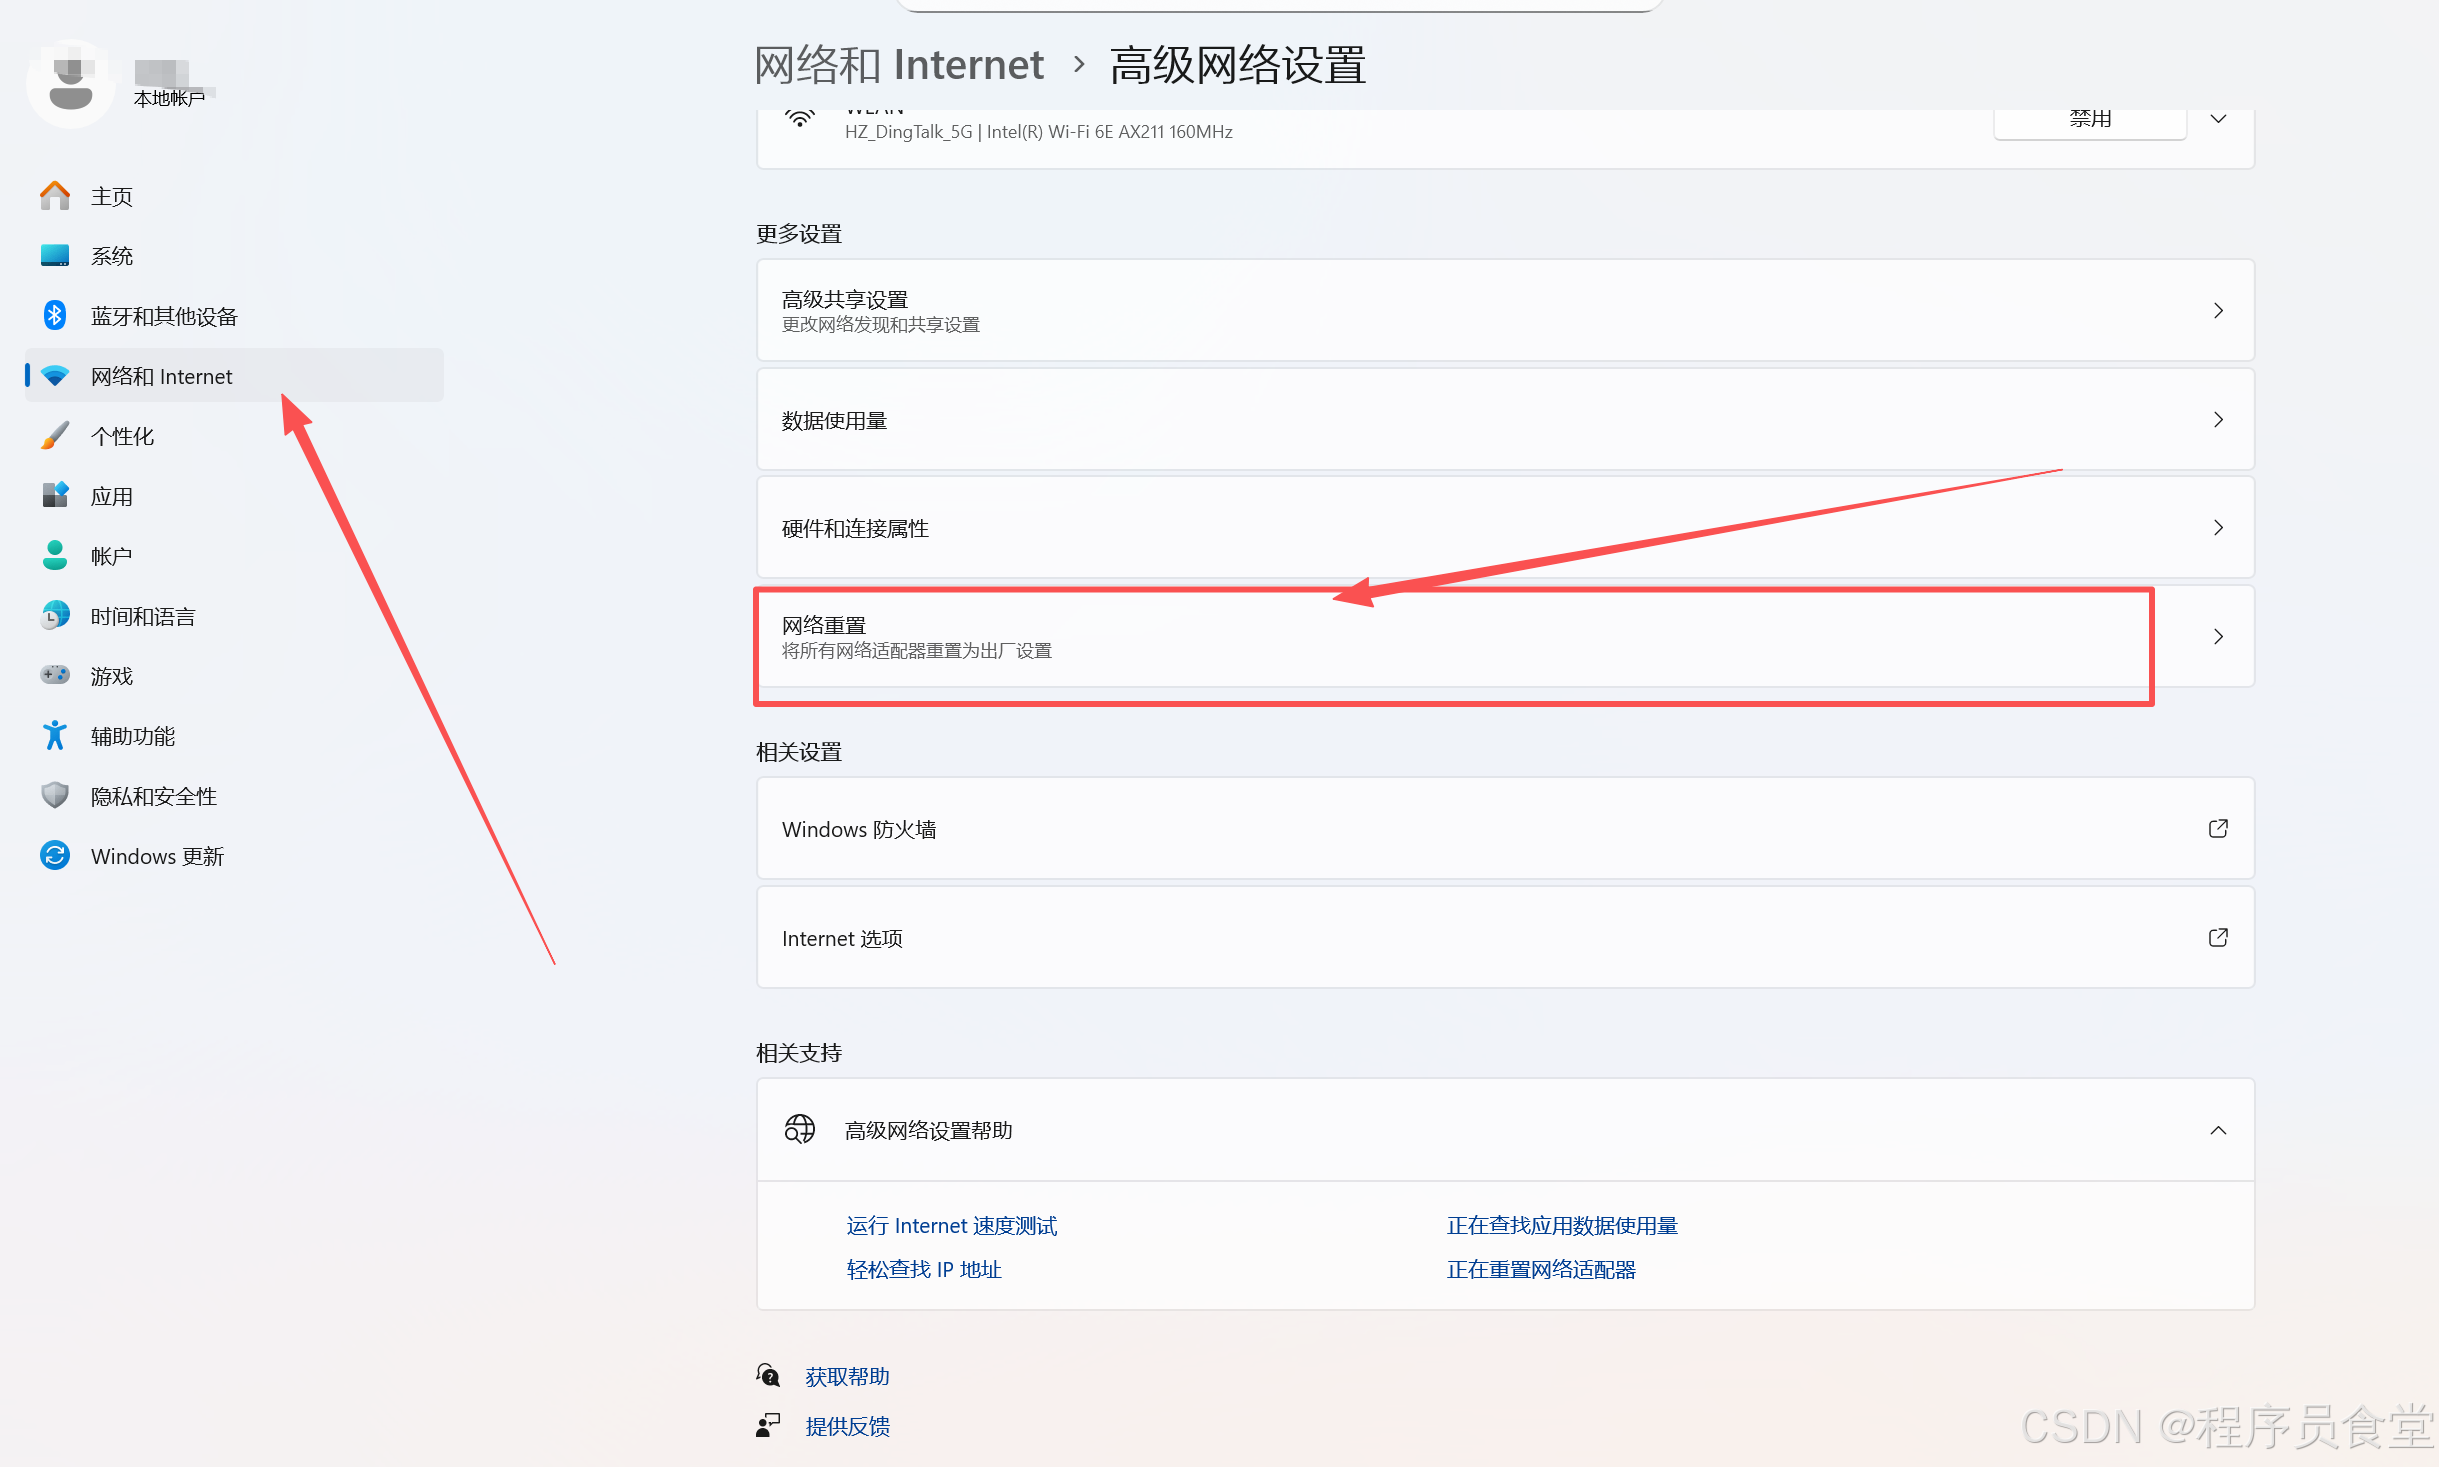Click the Home (主页) house icon
Image resolution: width=2439 pixels, height=1467 pixels.
click(55, 196)
